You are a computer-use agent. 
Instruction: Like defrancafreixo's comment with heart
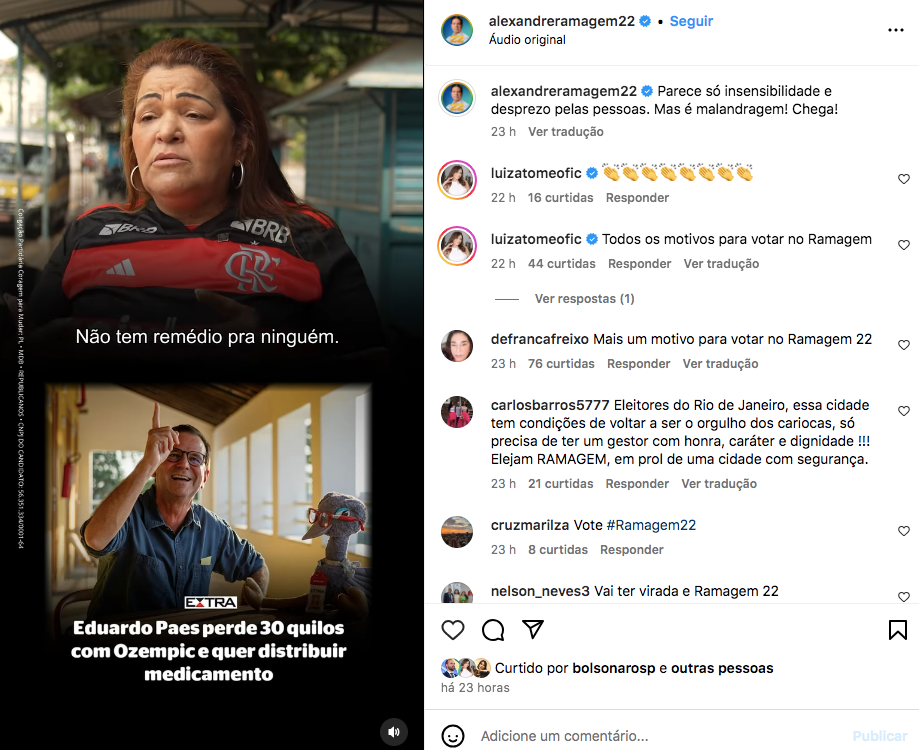coord(904,345)
